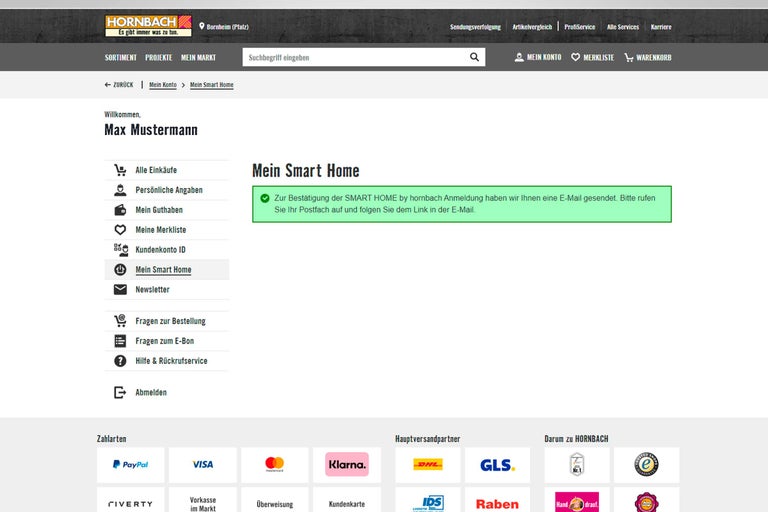768x512 pixels.
Task: Open the Sortiment menu
Action: pyautogui.click(x=120, y=58)
